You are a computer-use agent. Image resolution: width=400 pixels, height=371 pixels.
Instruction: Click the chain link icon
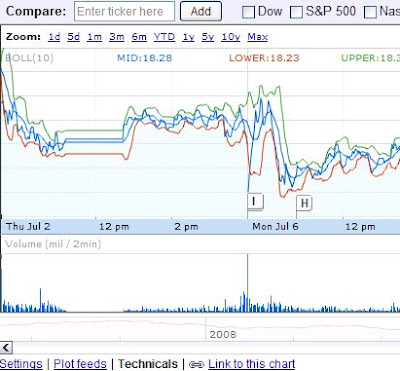(196, 364)
